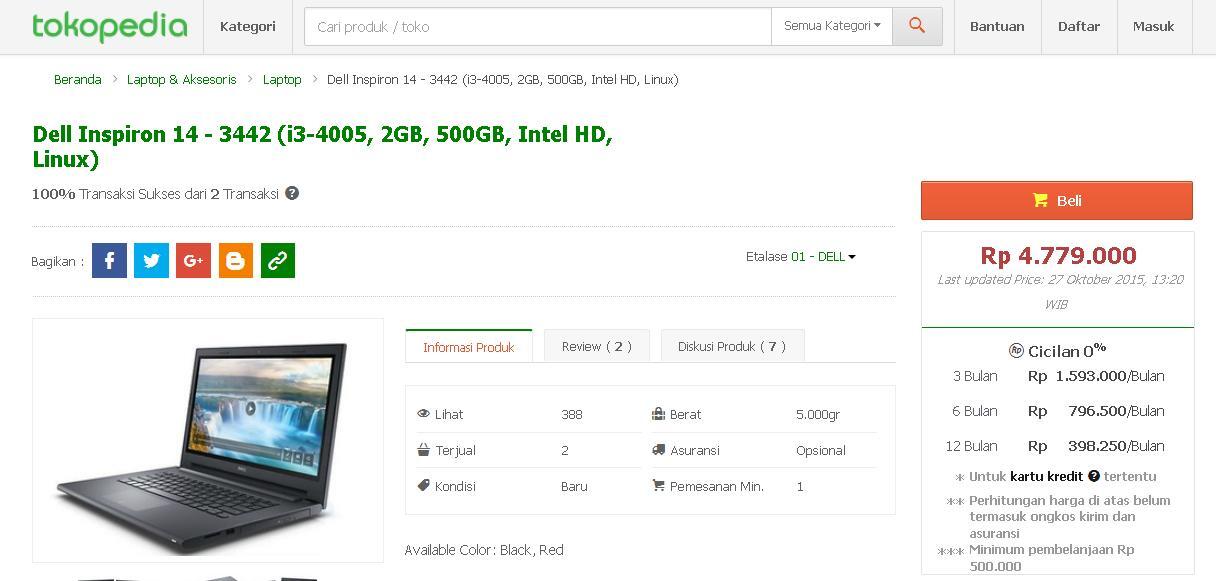Open the Laptop breadcrumb link
The width and height of the screenshot is (1216, 581).
282,80
